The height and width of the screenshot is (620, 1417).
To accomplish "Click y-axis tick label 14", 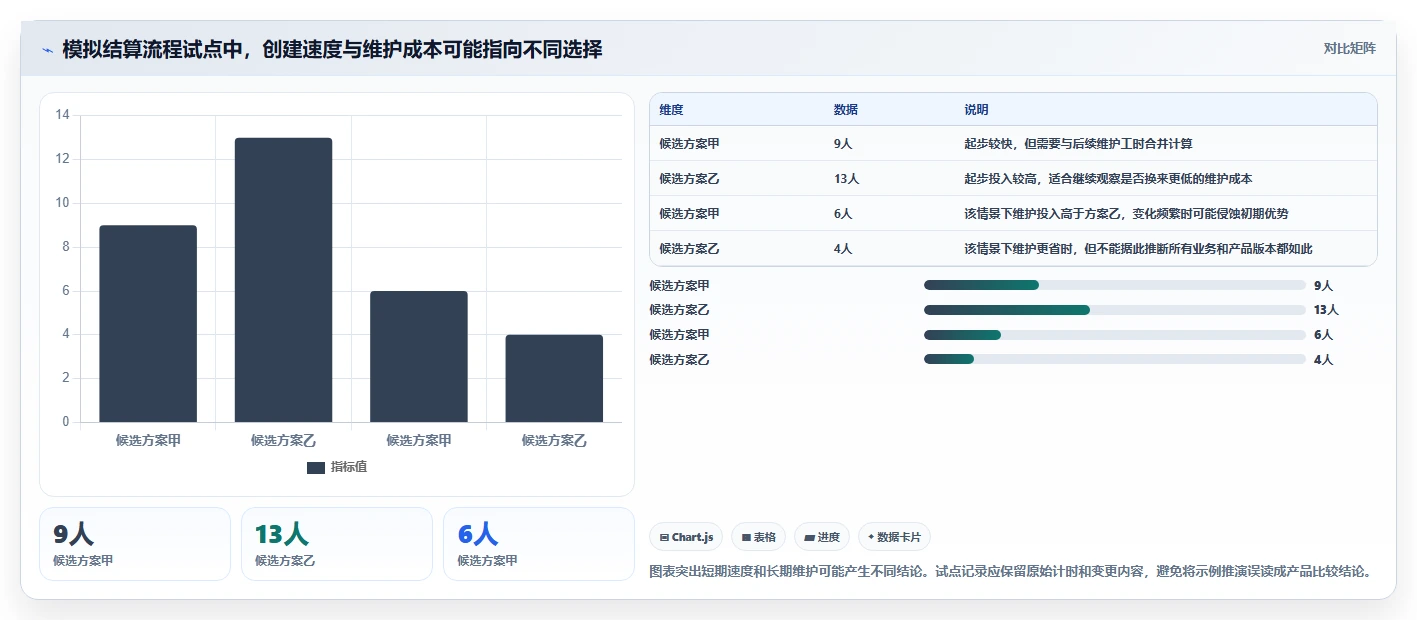I will [x=62, y=115].
